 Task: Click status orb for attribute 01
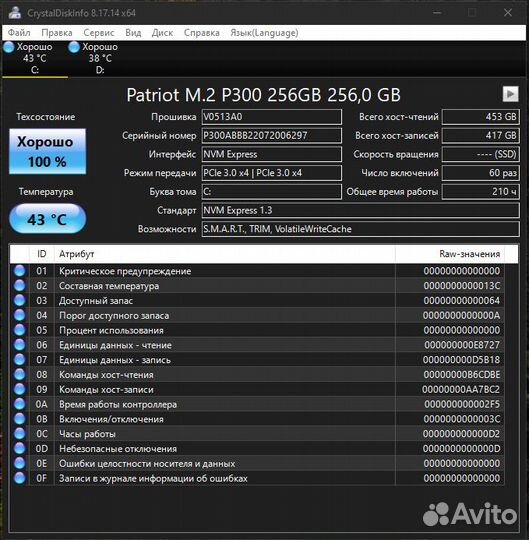point(20,271)
